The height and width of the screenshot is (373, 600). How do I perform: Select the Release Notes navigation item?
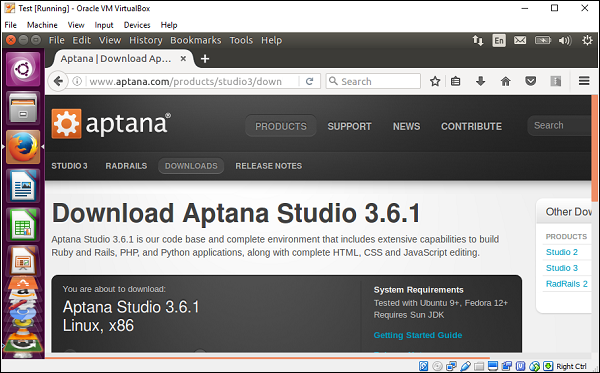point(269,166)
